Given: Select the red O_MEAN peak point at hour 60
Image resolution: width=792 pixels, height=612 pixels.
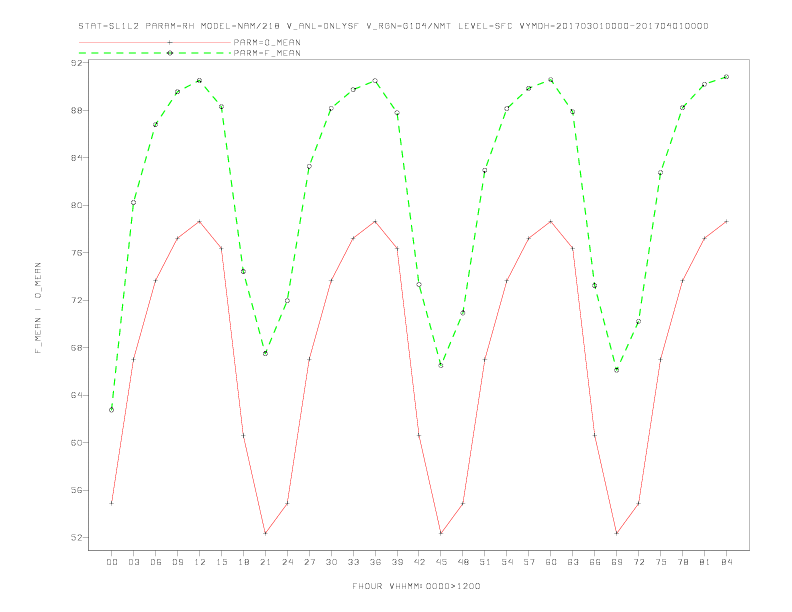Looking at the screenshot, I should [551, 221].
